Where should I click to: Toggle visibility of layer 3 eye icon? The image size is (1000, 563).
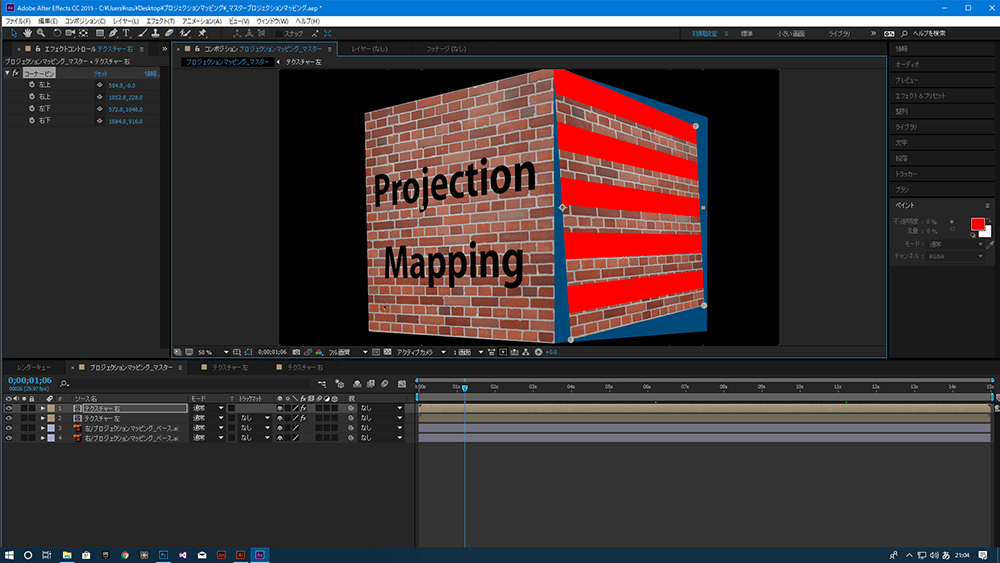coord(9,428)
